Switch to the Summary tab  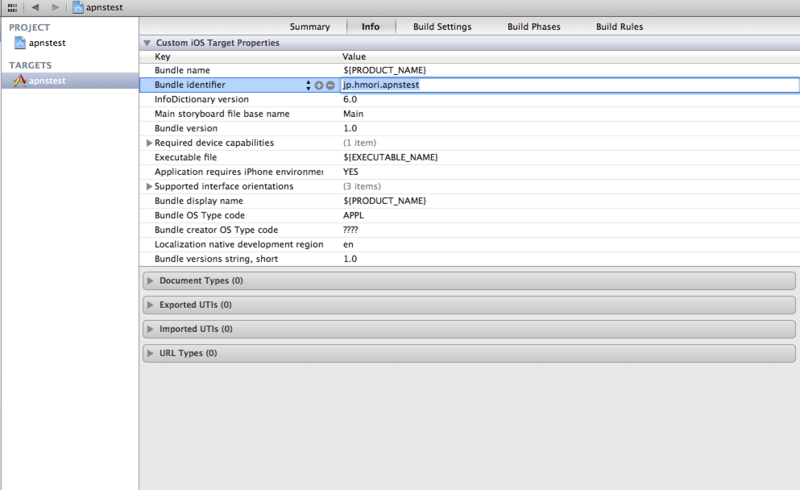[310, 27]
